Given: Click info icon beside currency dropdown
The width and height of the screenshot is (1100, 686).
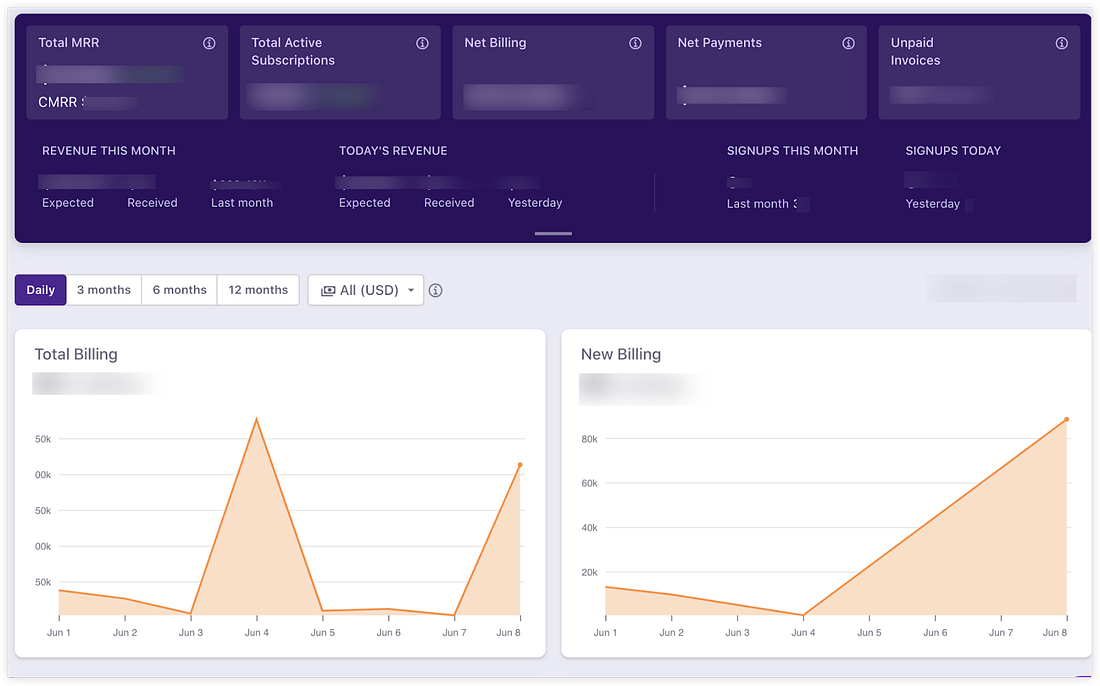Looking at the screenshot, I should (435, 291).
